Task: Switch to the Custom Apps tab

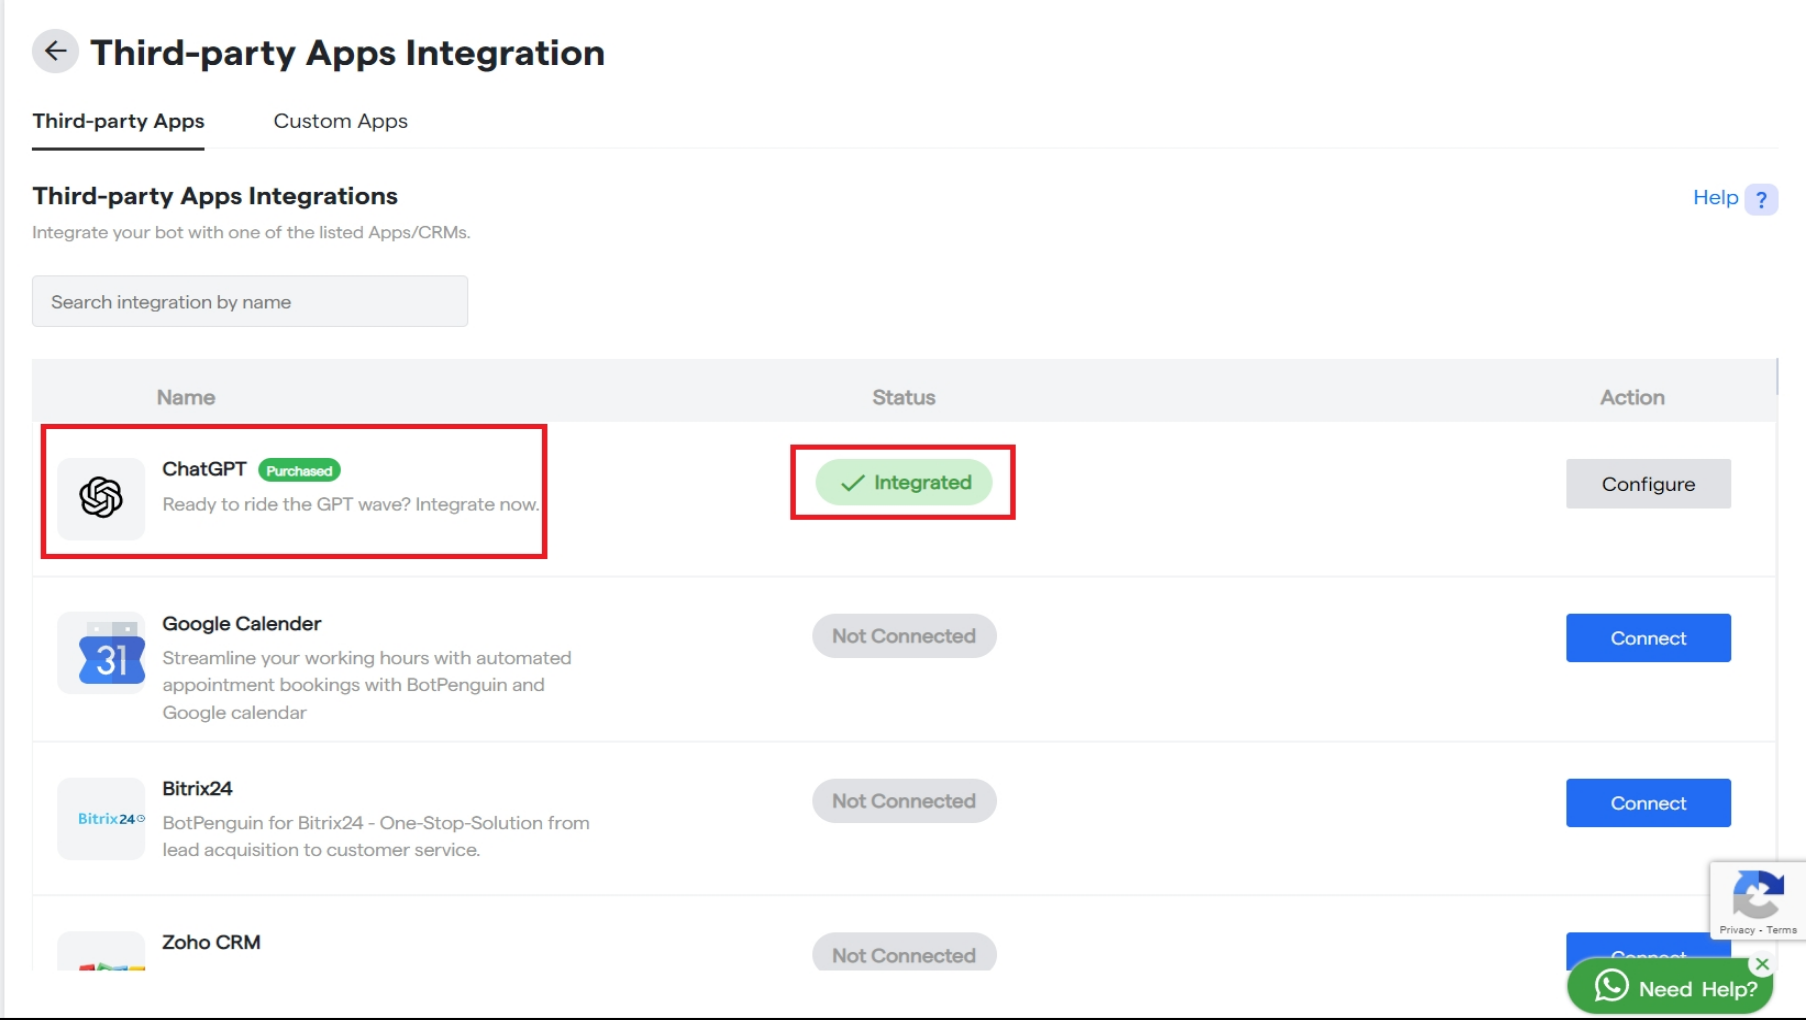Action: tap(340, 121)
